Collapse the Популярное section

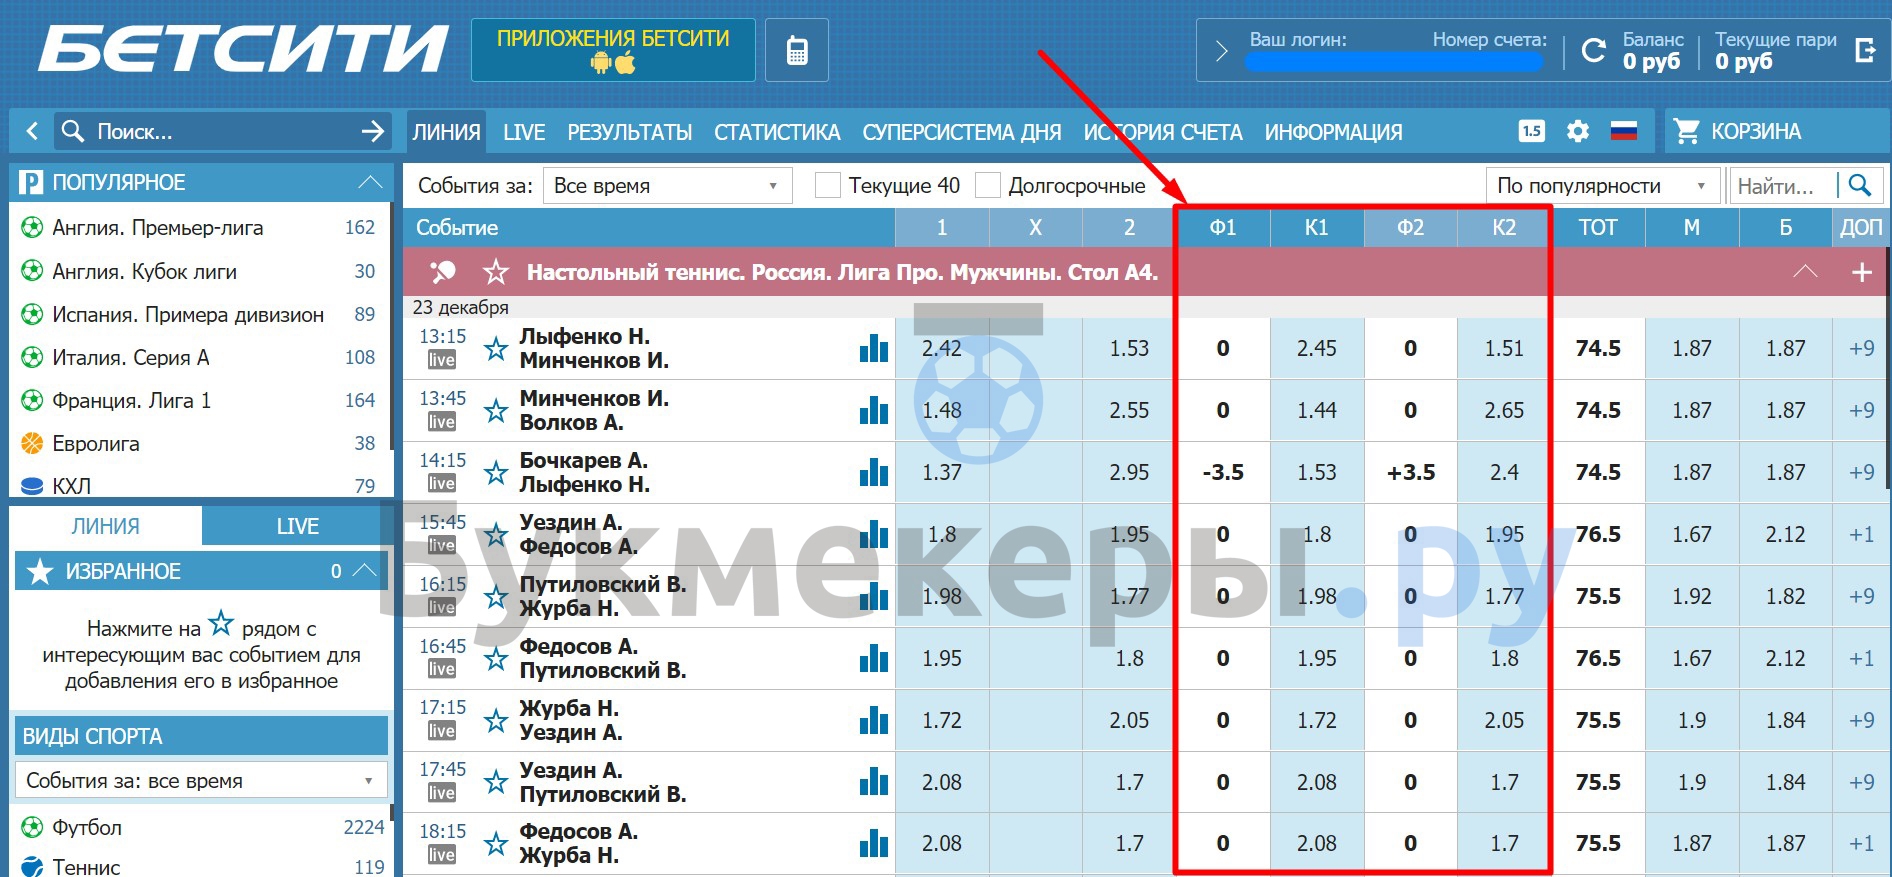(x=370, y=182)
